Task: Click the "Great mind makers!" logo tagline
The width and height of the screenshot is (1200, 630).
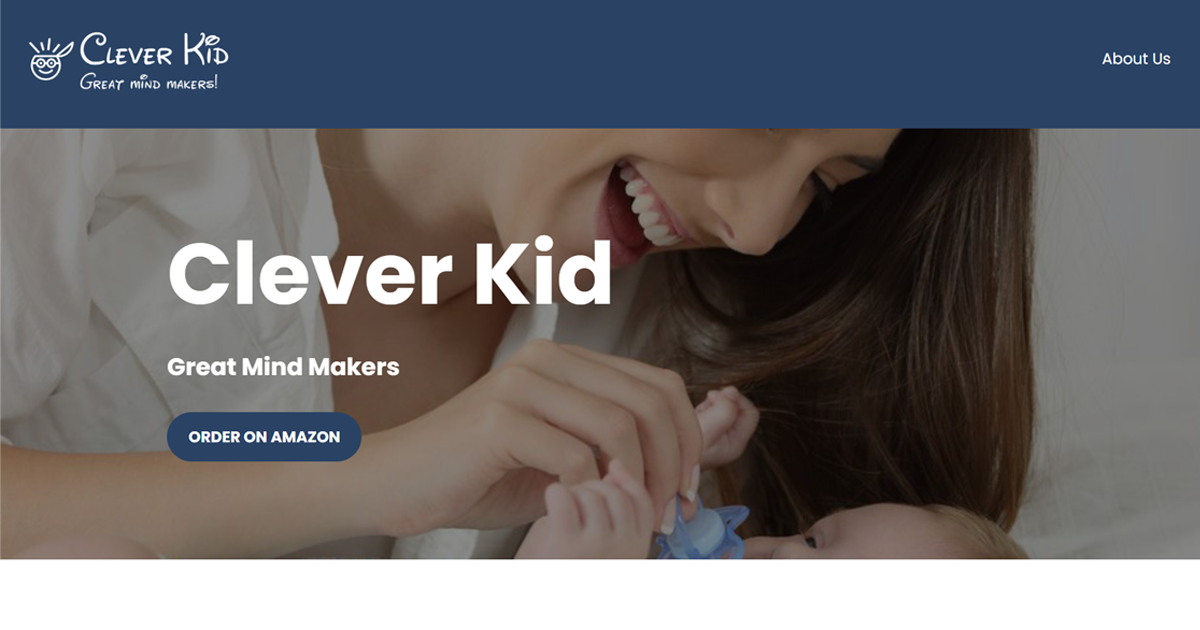Action: tap(148, 83)
